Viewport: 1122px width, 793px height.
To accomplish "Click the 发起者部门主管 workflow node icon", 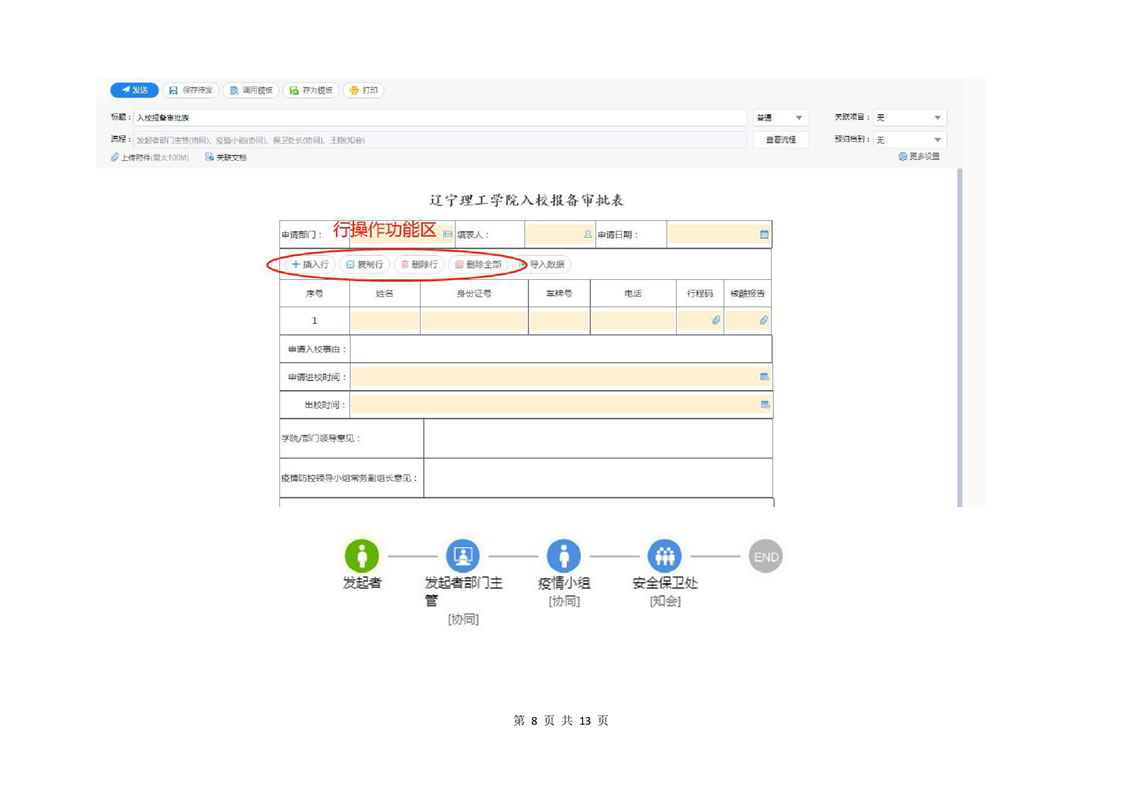I will click(x=463, y=555).
